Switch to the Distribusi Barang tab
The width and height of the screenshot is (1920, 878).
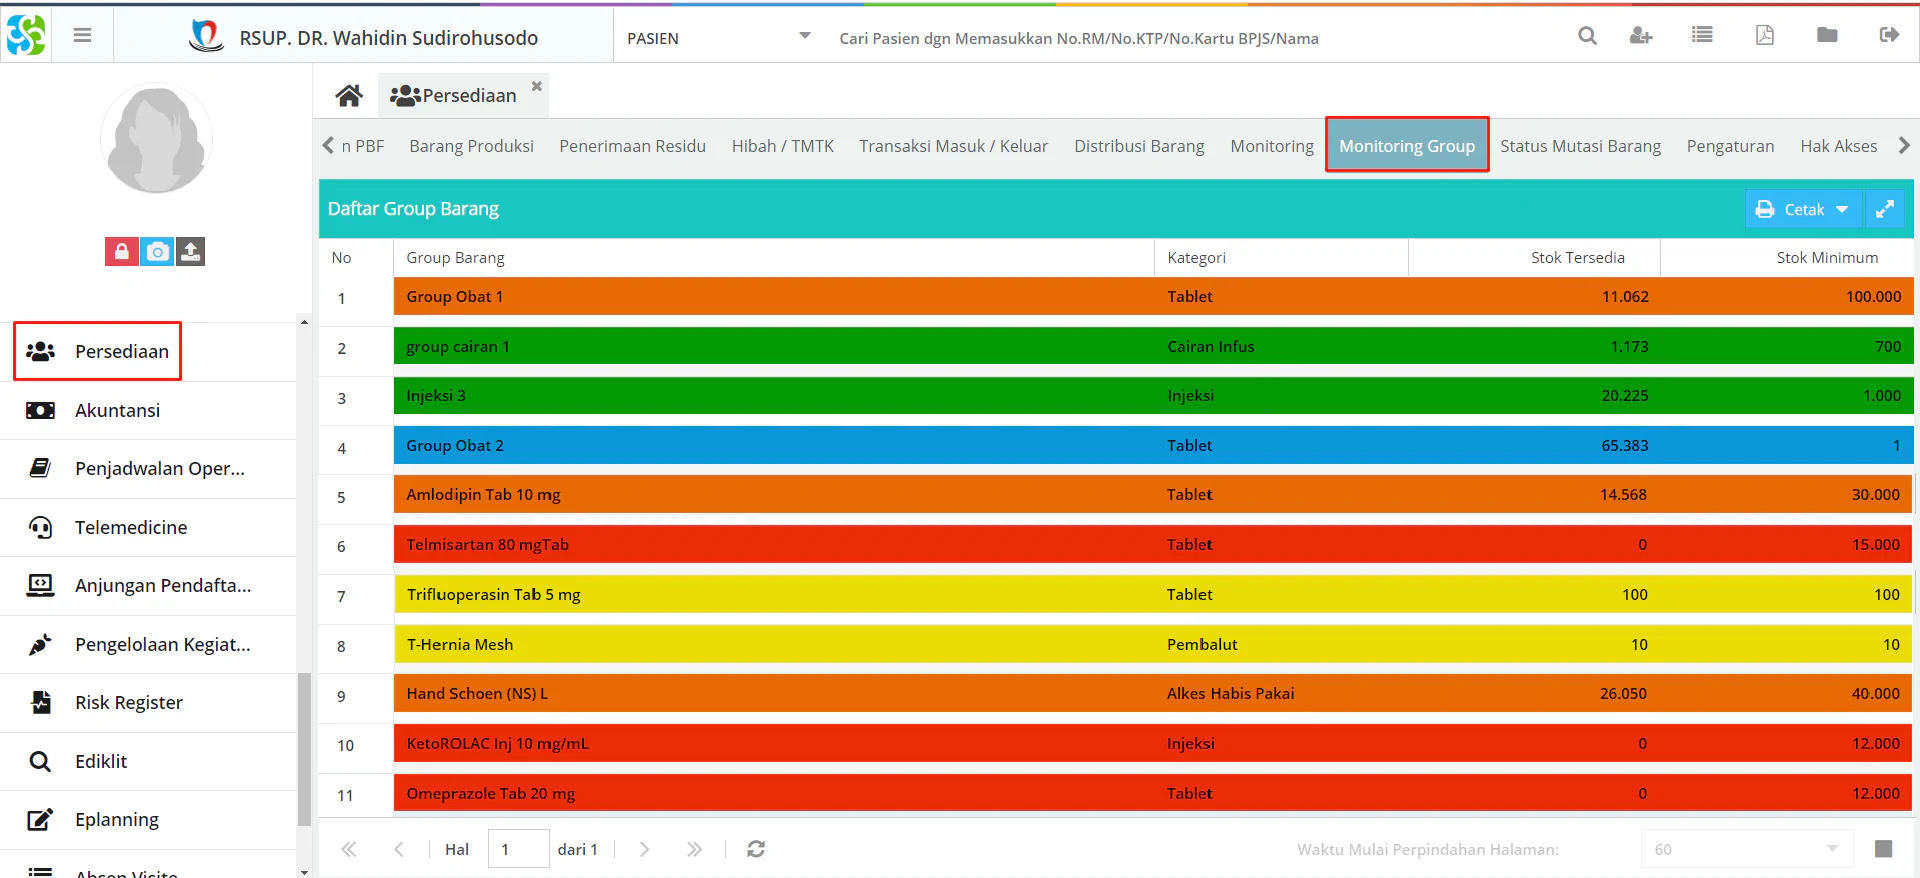(x=1139, y=146)
